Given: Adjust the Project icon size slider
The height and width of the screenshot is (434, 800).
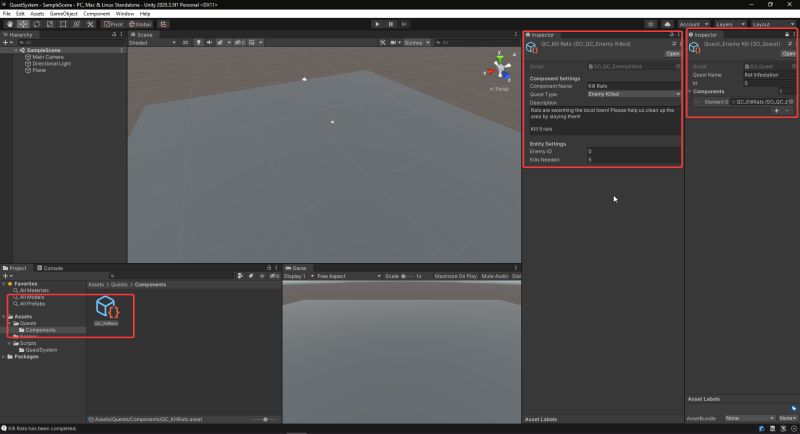Looking at the screenshot, I should coord(265,419).
